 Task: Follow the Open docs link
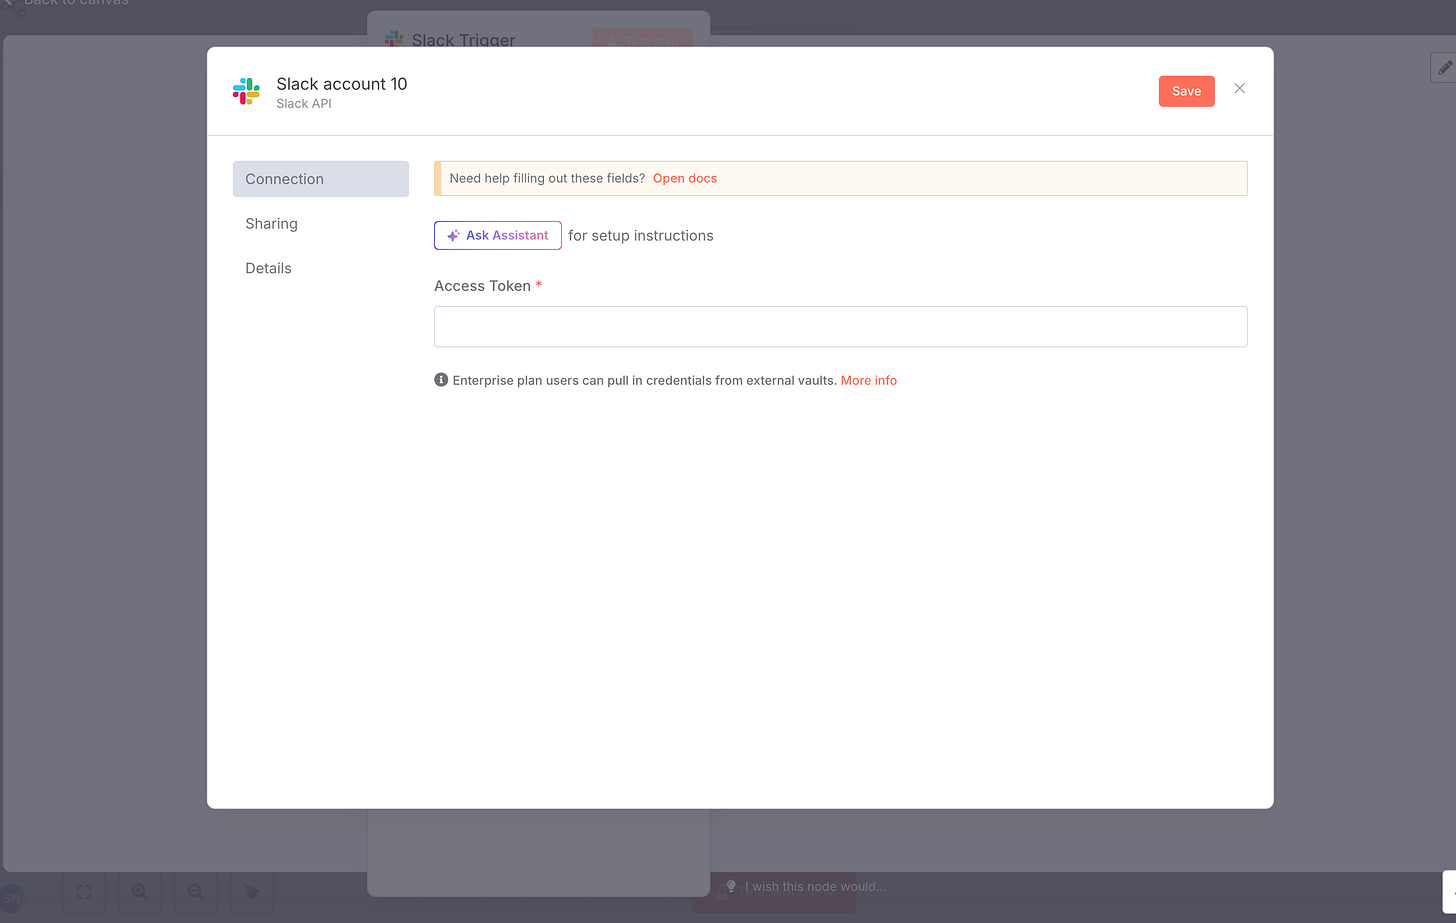pos(685,178)
